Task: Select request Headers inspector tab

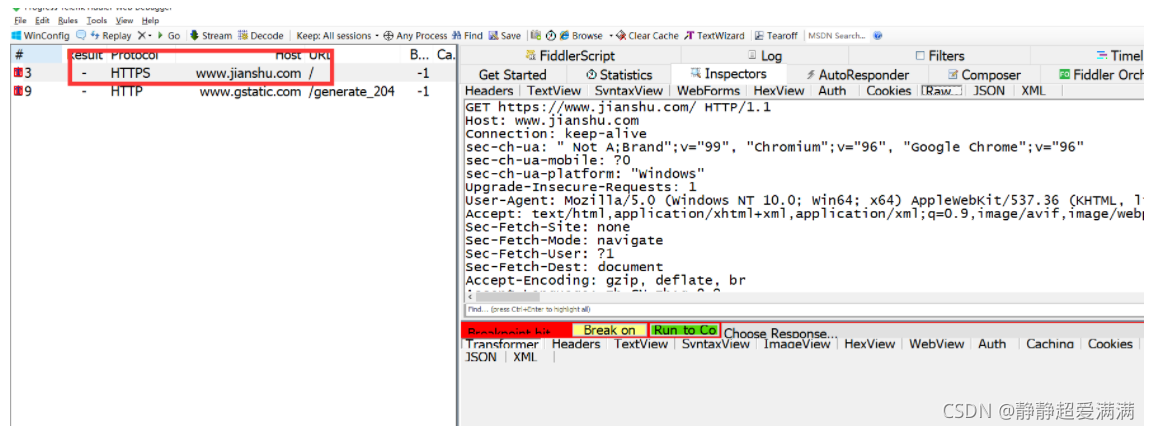Action: 489,91
